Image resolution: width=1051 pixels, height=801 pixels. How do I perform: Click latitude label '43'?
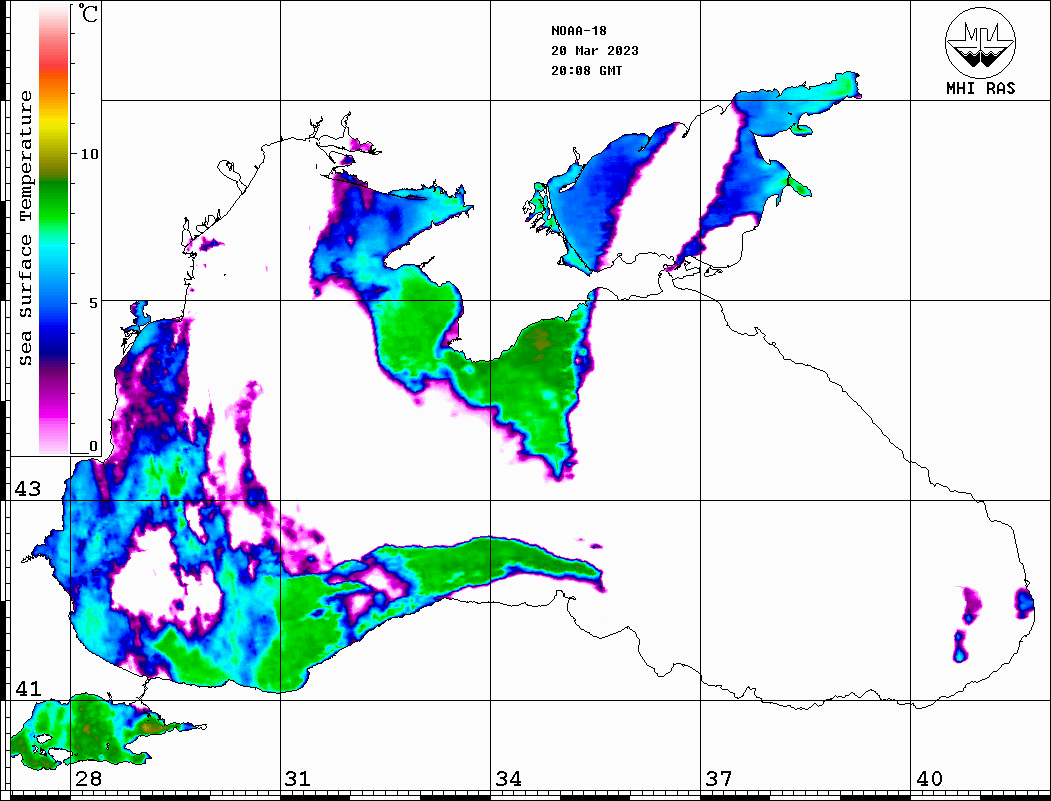[x=28, y=489]
